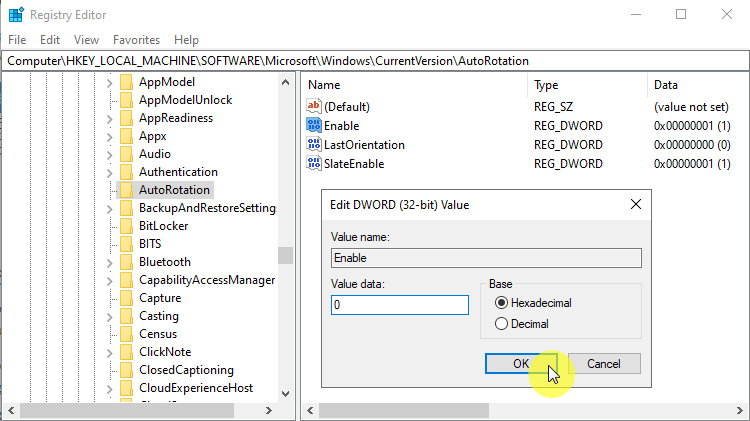Select the Hexadecimal base option
Image resolution: width=750 pixels, height=421 pixels.
(x=502, y=303)
